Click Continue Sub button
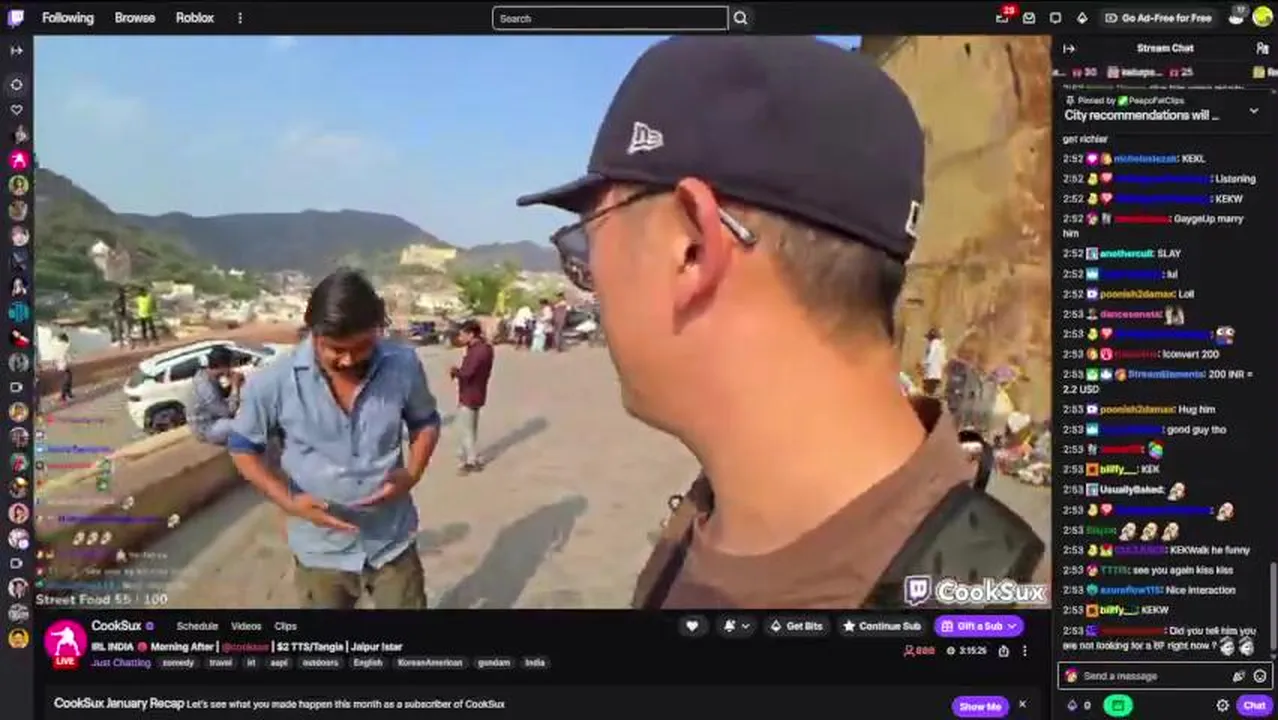1278x720 pixels. (x=882, y=626)
